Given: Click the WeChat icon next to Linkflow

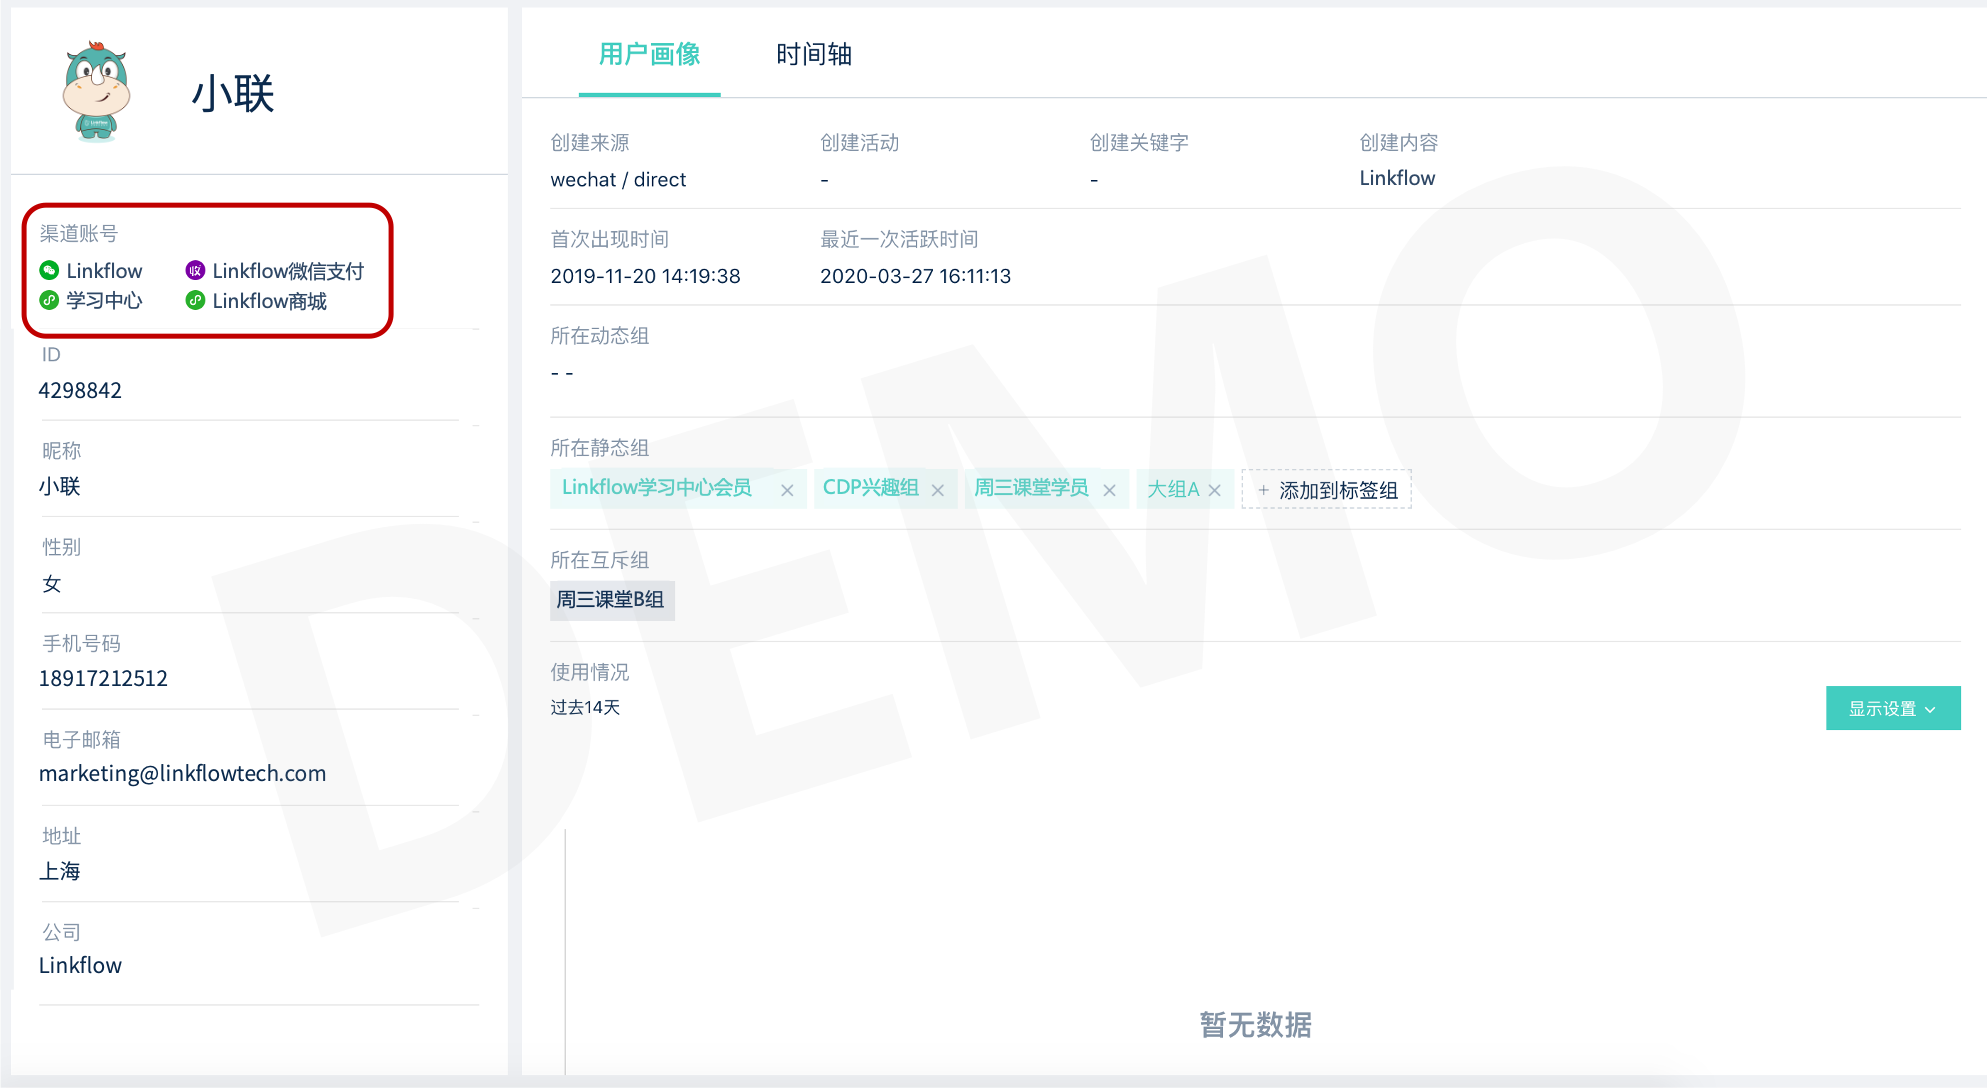Looking at the screenshot, I should [49, 270].
